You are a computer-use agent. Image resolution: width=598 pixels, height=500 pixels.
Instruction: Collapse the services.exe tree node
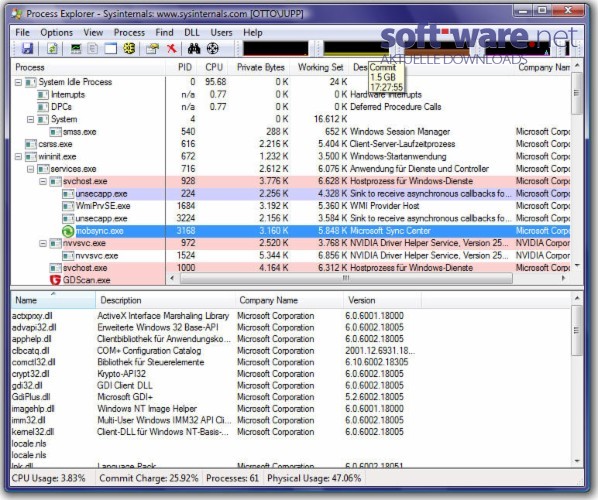[31, 169]
